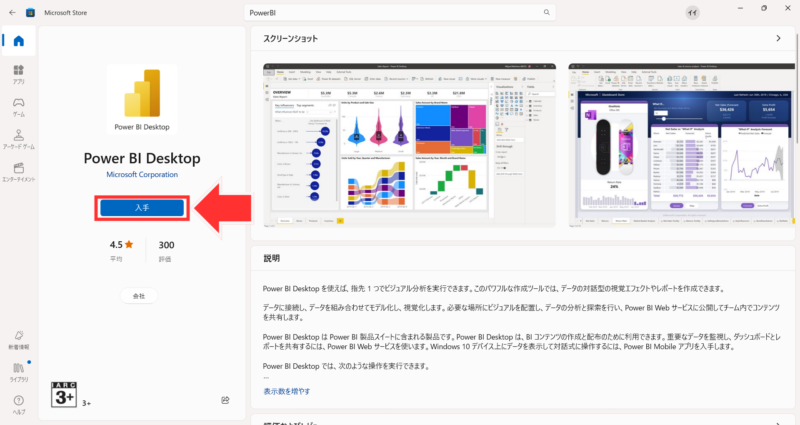Click the Power BI Desktop app logo
Viewport: 800px width, 425px height.
pos(142,99)
